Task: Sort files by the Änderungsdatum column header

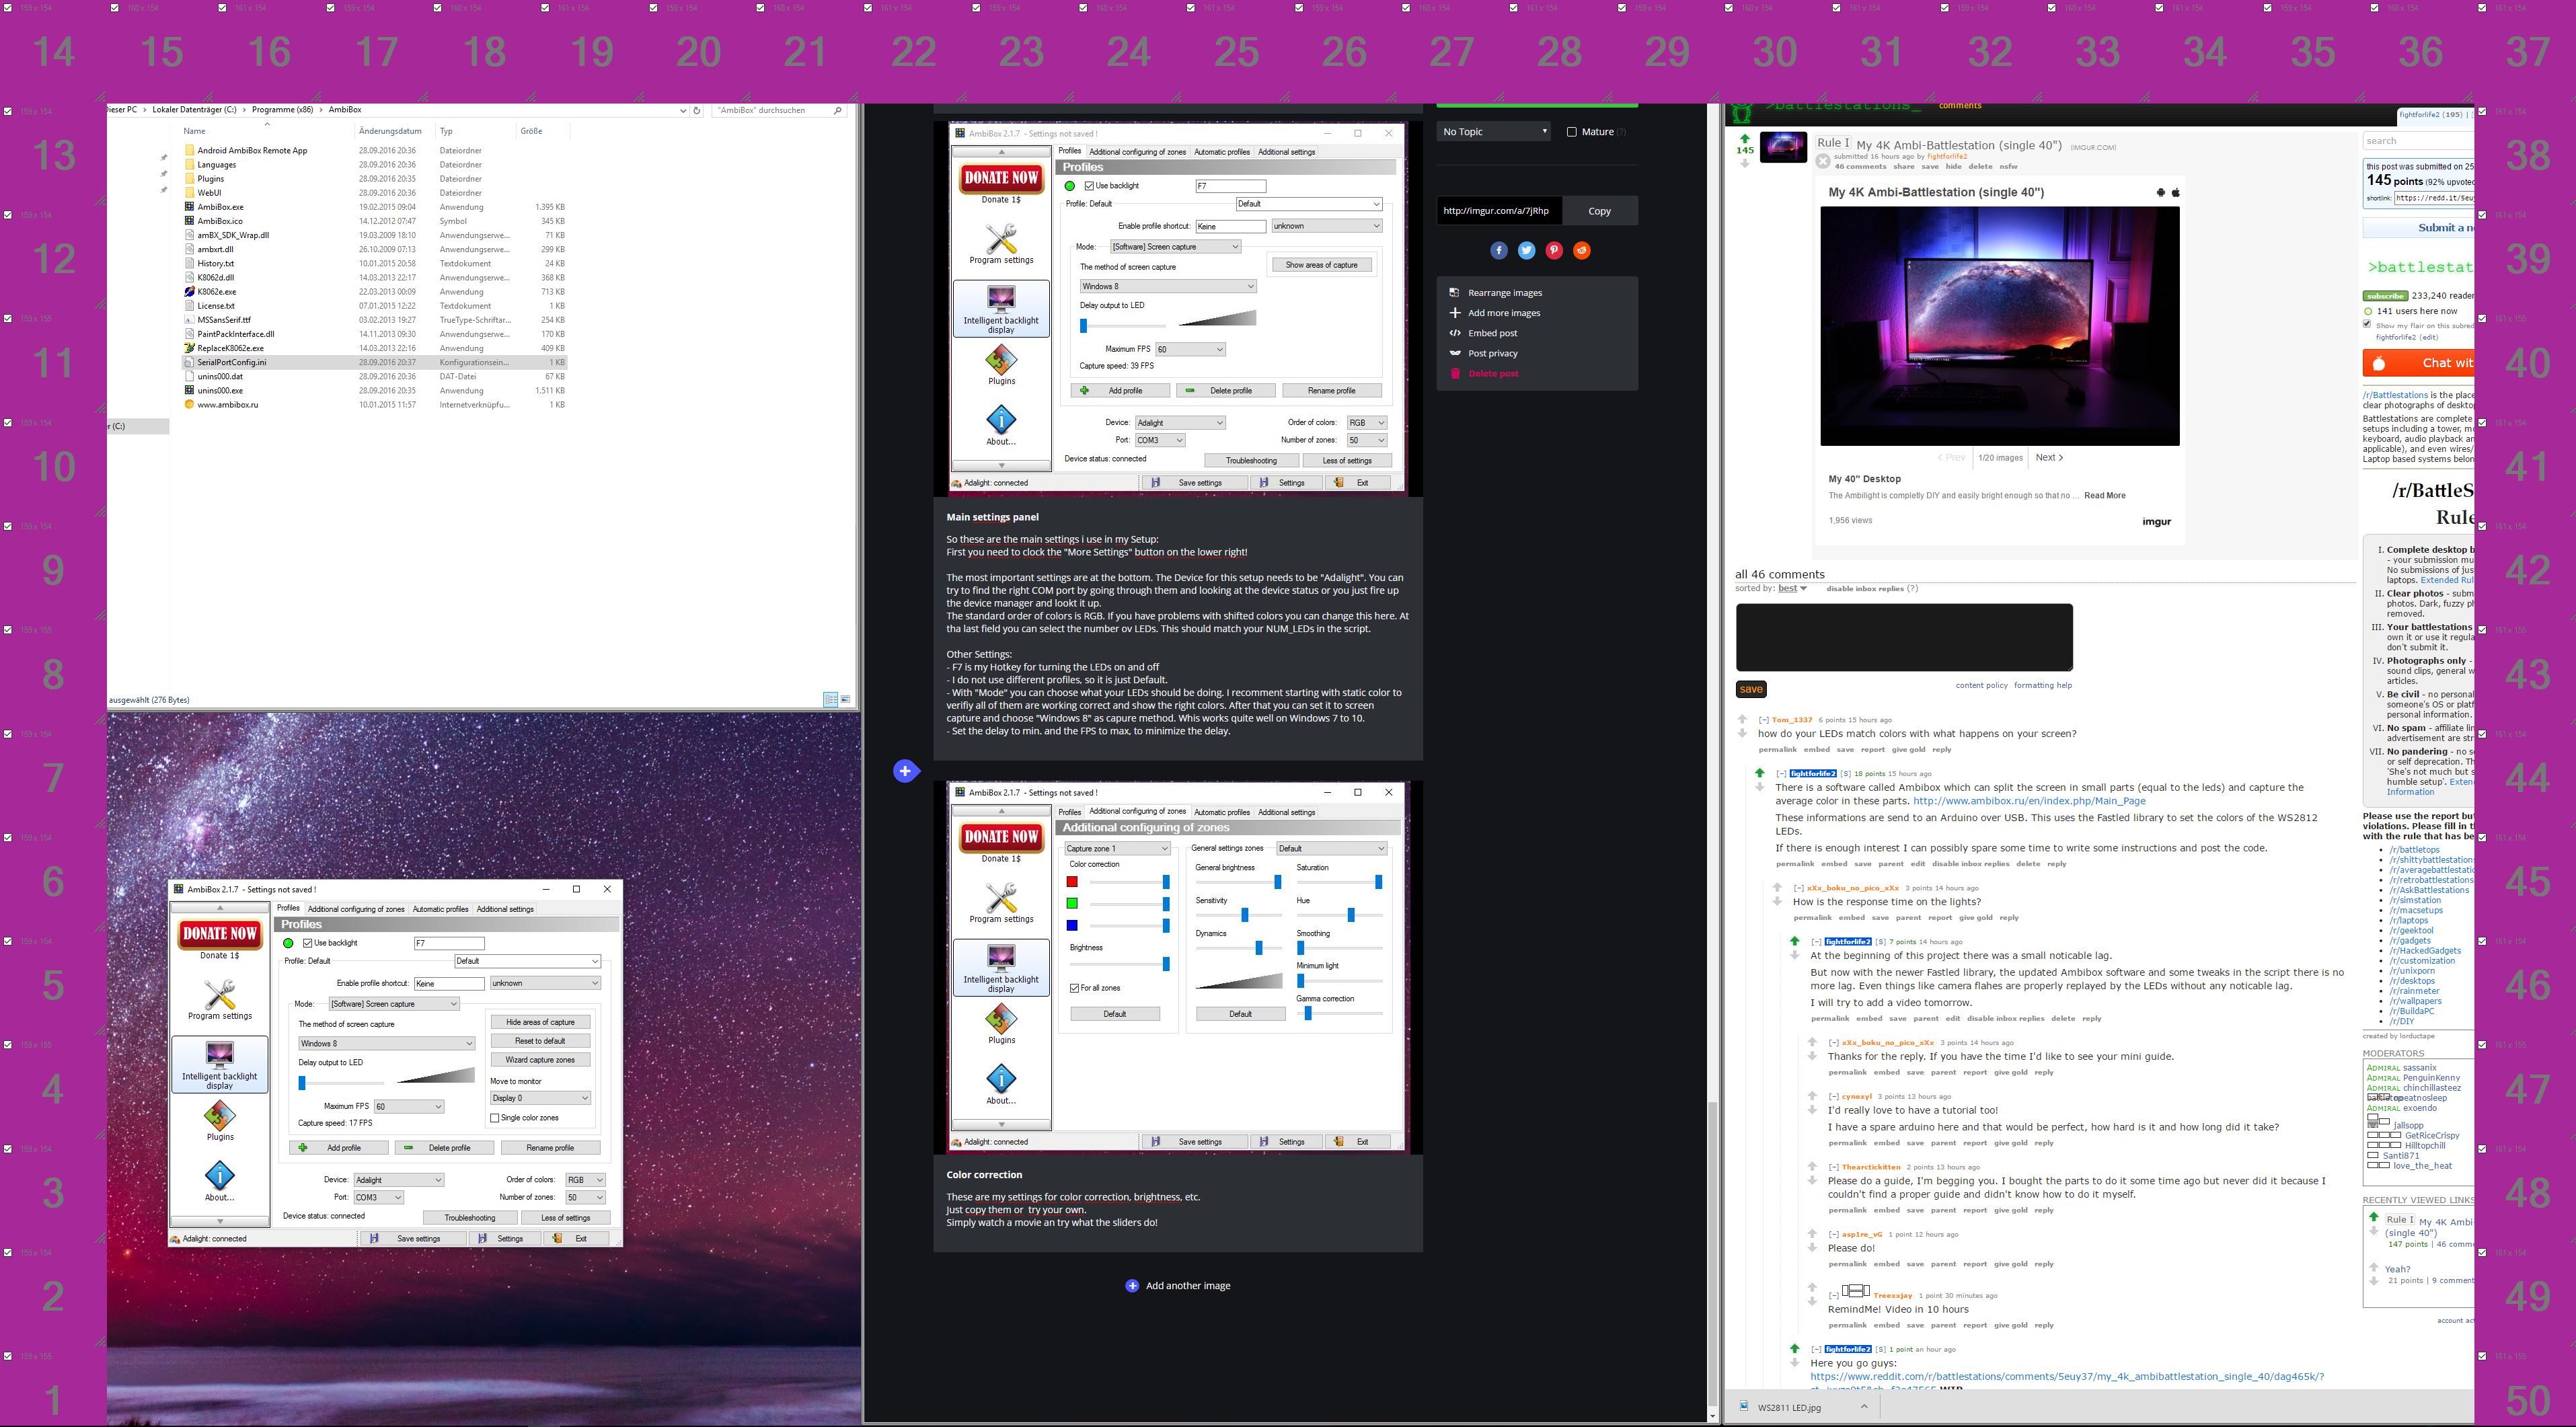Action: (x=390, y=131)
